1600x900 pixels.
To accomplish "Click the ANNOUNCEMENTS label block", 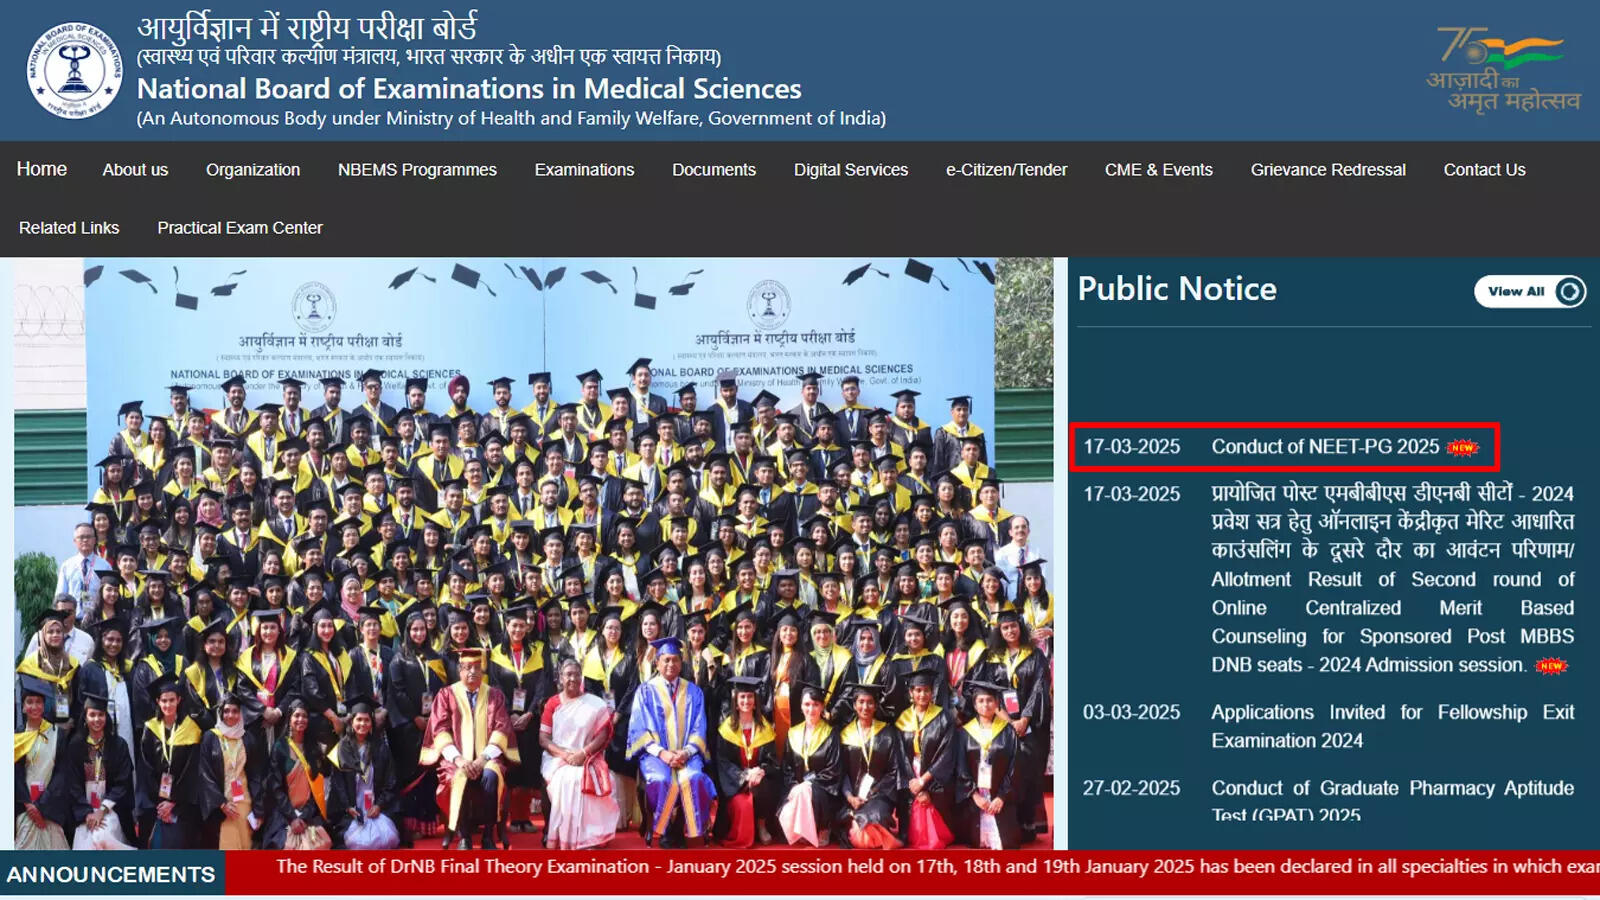I will click(x=110, y=872).
